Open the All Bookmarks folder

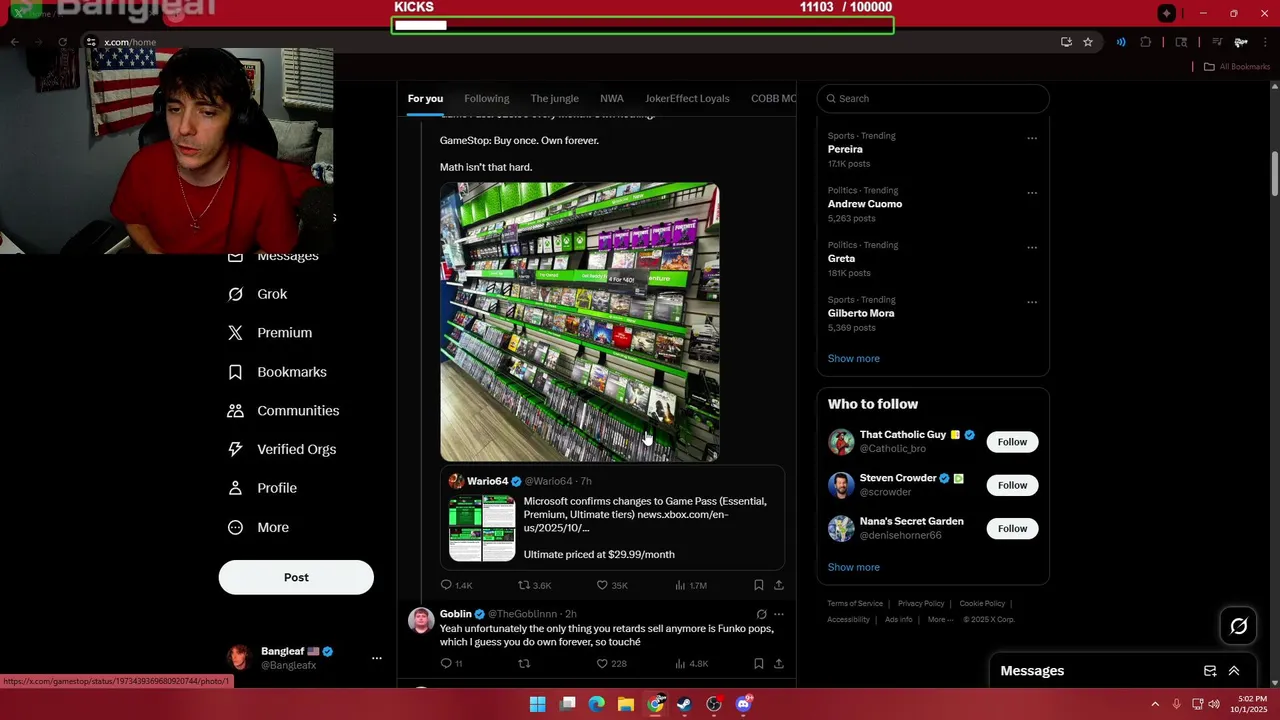[1236, 67]
